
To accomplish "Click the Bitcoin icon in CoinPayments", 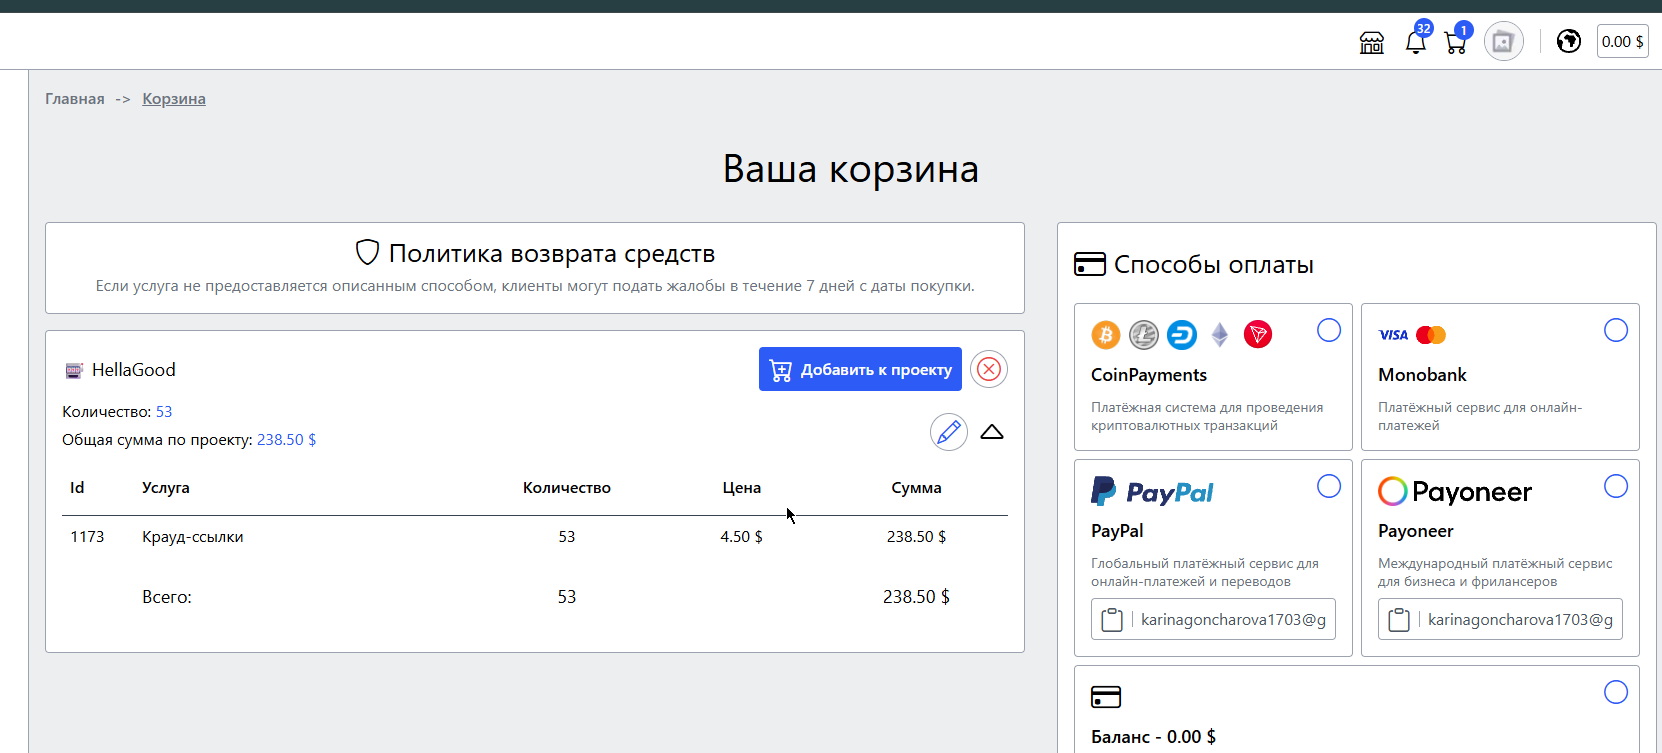I will (x=1106, y=335).
